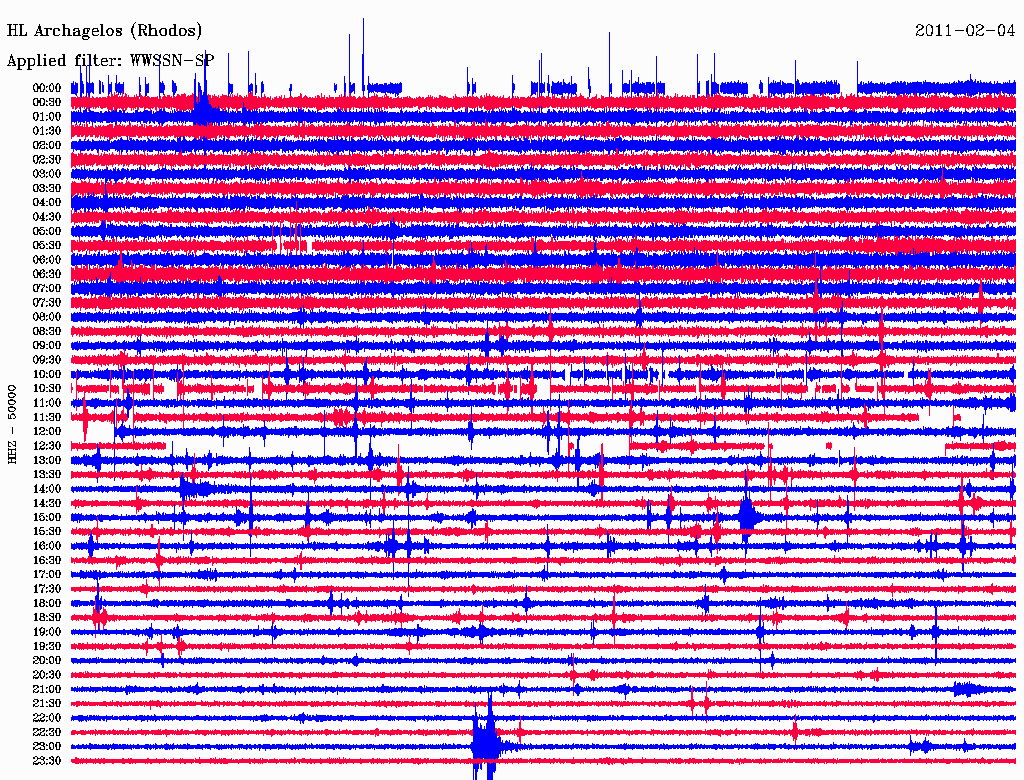The height and width of the screenshot is (780, 1024).
Task: Select the 14:30 time label
Action: click(x=47, y=504)
